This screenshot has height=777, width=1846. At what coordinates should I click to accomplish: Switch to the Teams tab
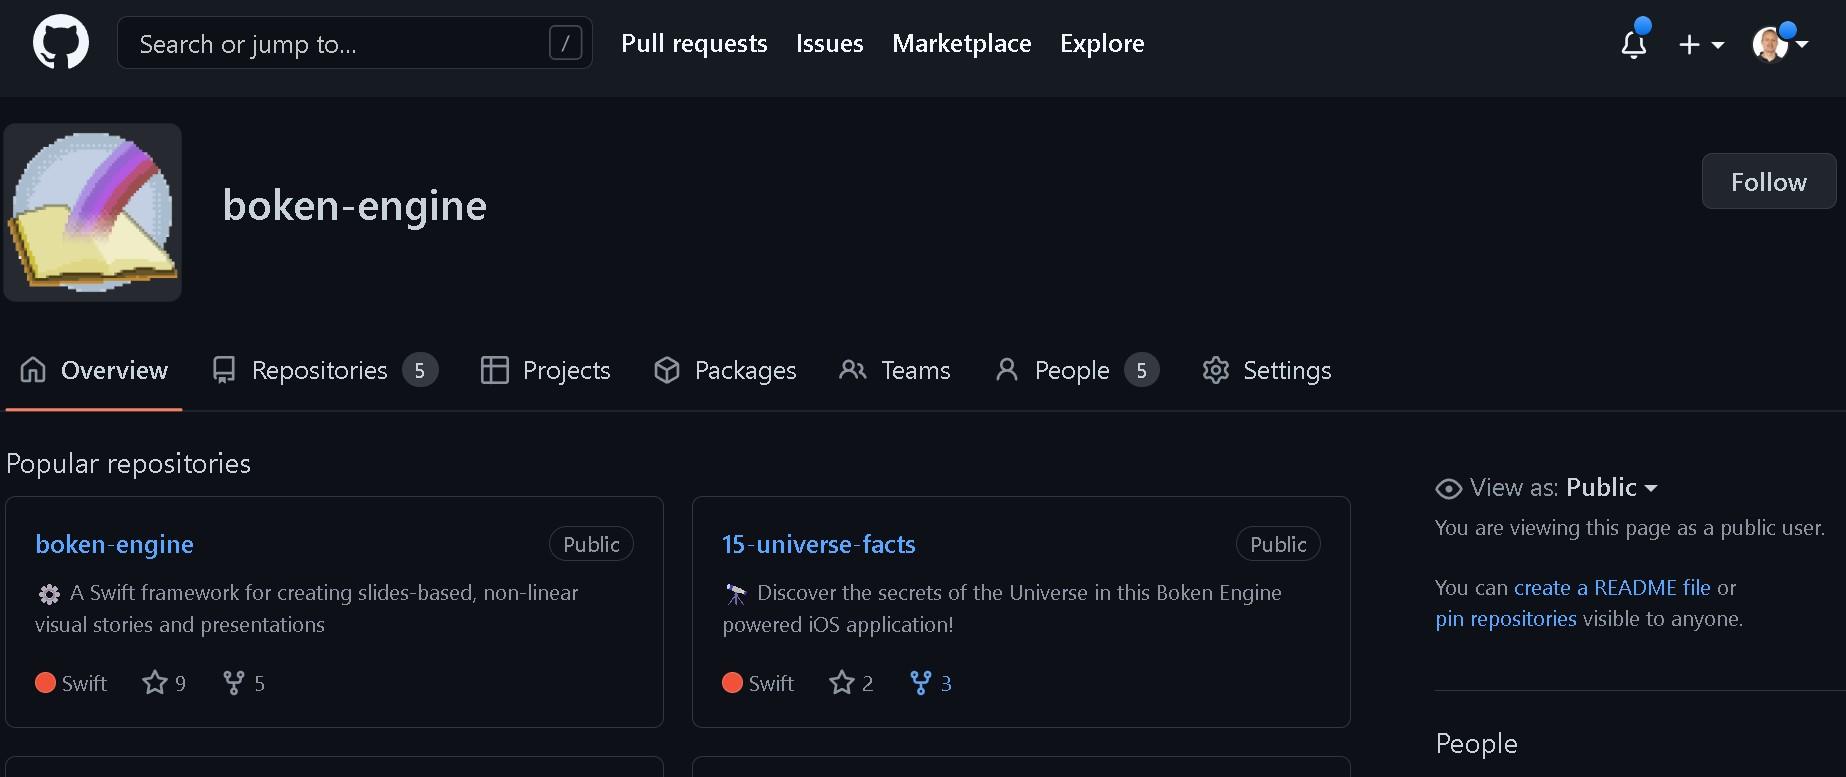click(x=895, y=370)
